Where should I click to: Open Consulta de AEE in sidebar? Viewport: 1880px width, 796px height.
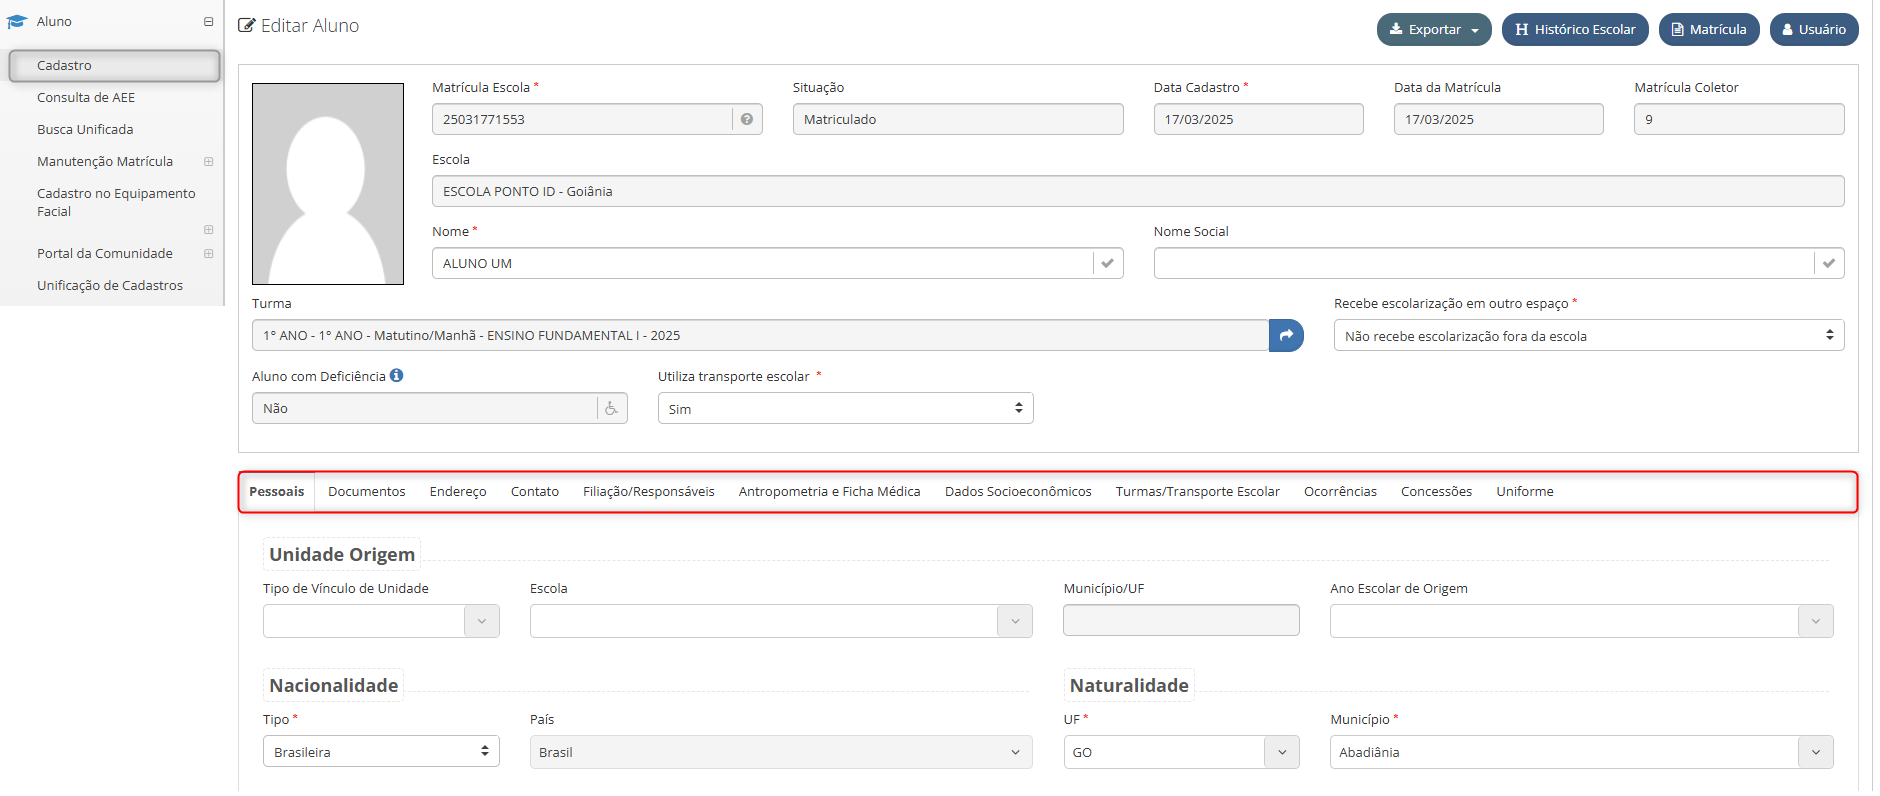[x=86, y=97]
